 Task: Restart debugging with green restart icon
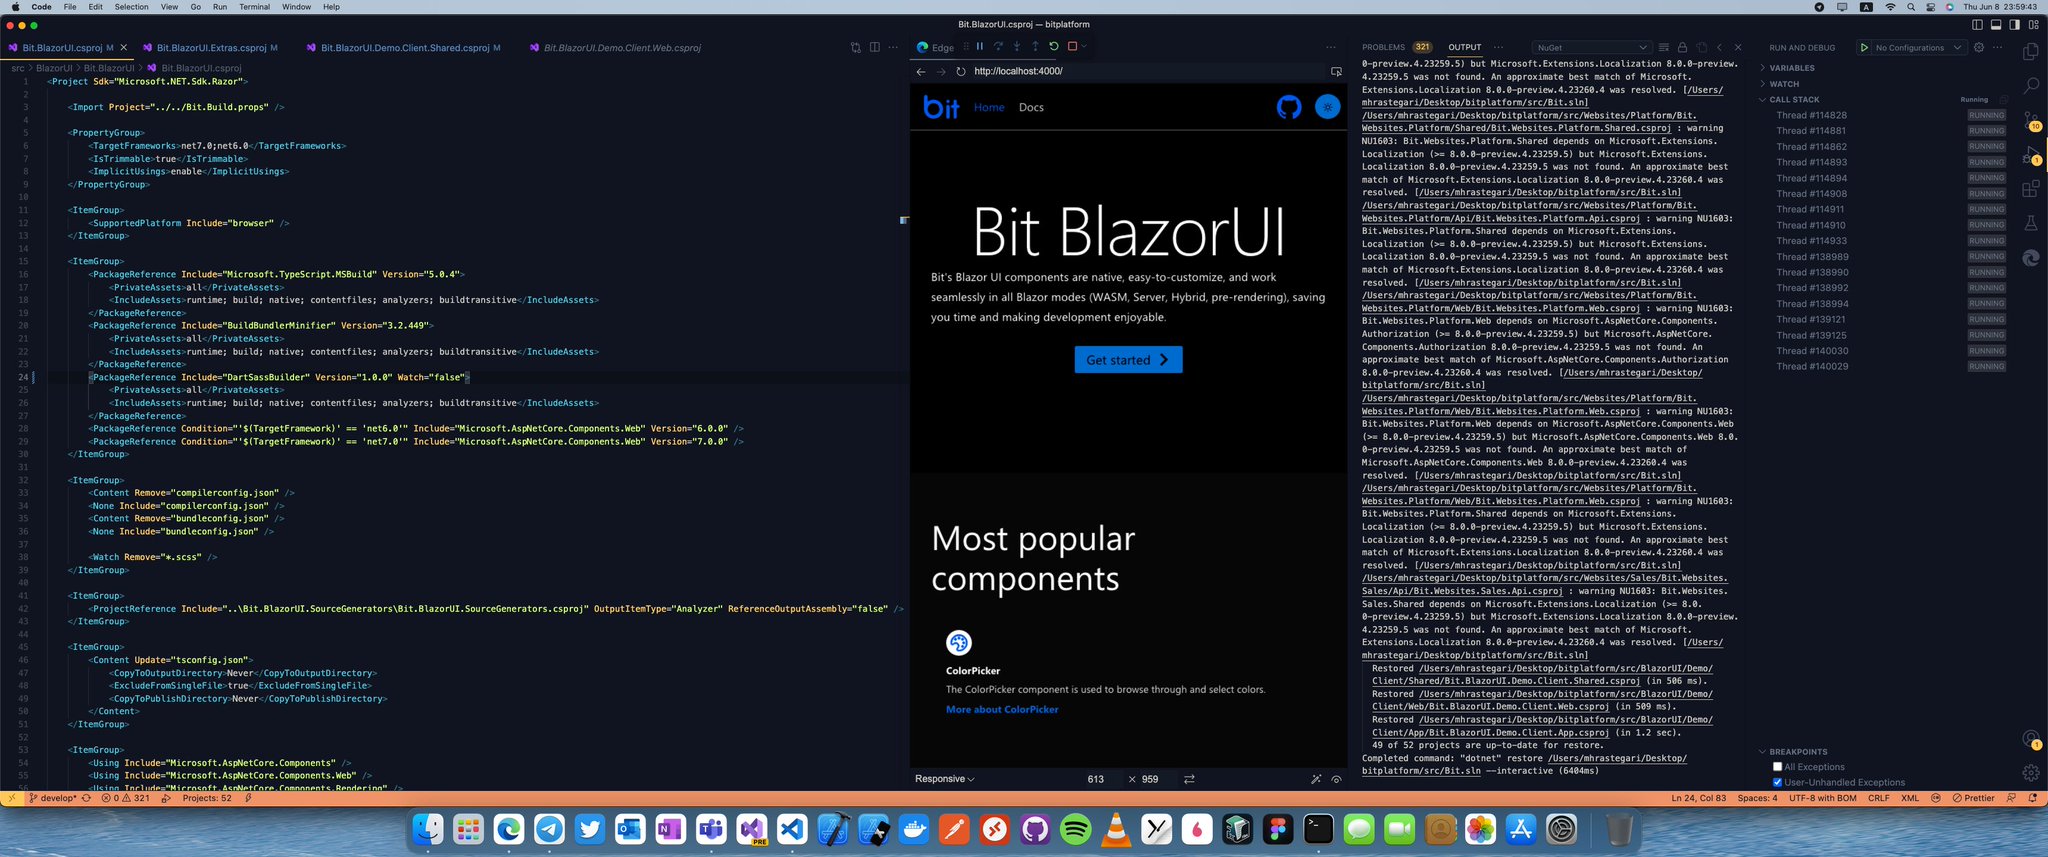click(x=1054, y=46)
